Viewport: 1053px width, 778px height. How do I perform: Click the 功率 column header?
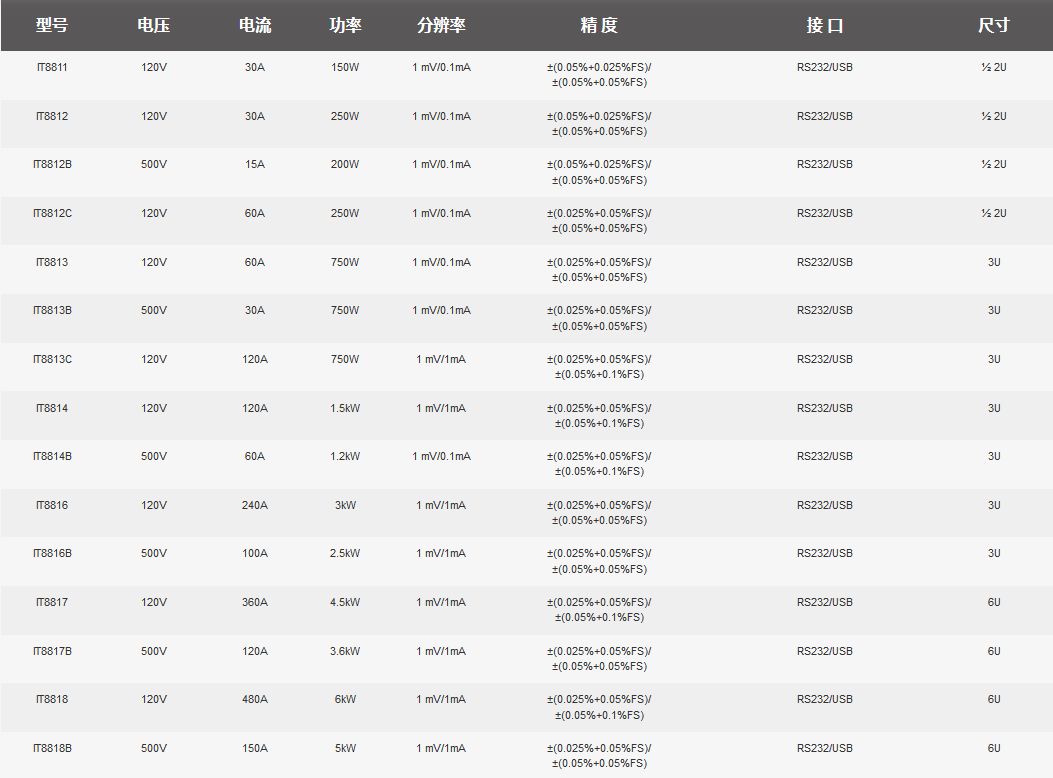tap(345, 25)
